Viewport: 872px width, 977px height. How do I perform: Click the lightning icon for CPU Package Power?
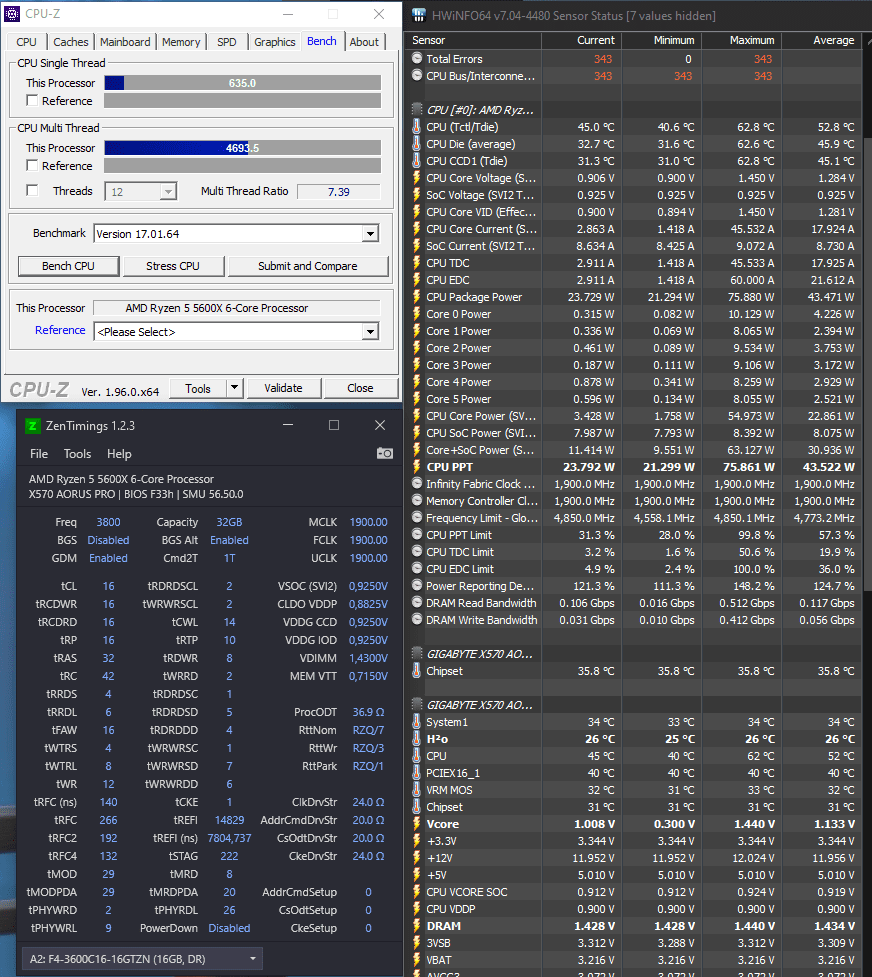point(417,297)
